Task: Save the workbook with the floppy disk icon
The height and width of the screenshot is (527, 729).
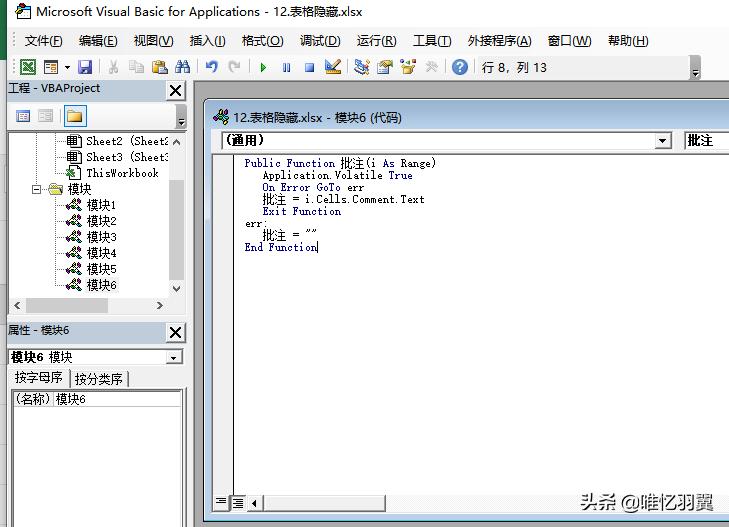Action: (85, 67)
